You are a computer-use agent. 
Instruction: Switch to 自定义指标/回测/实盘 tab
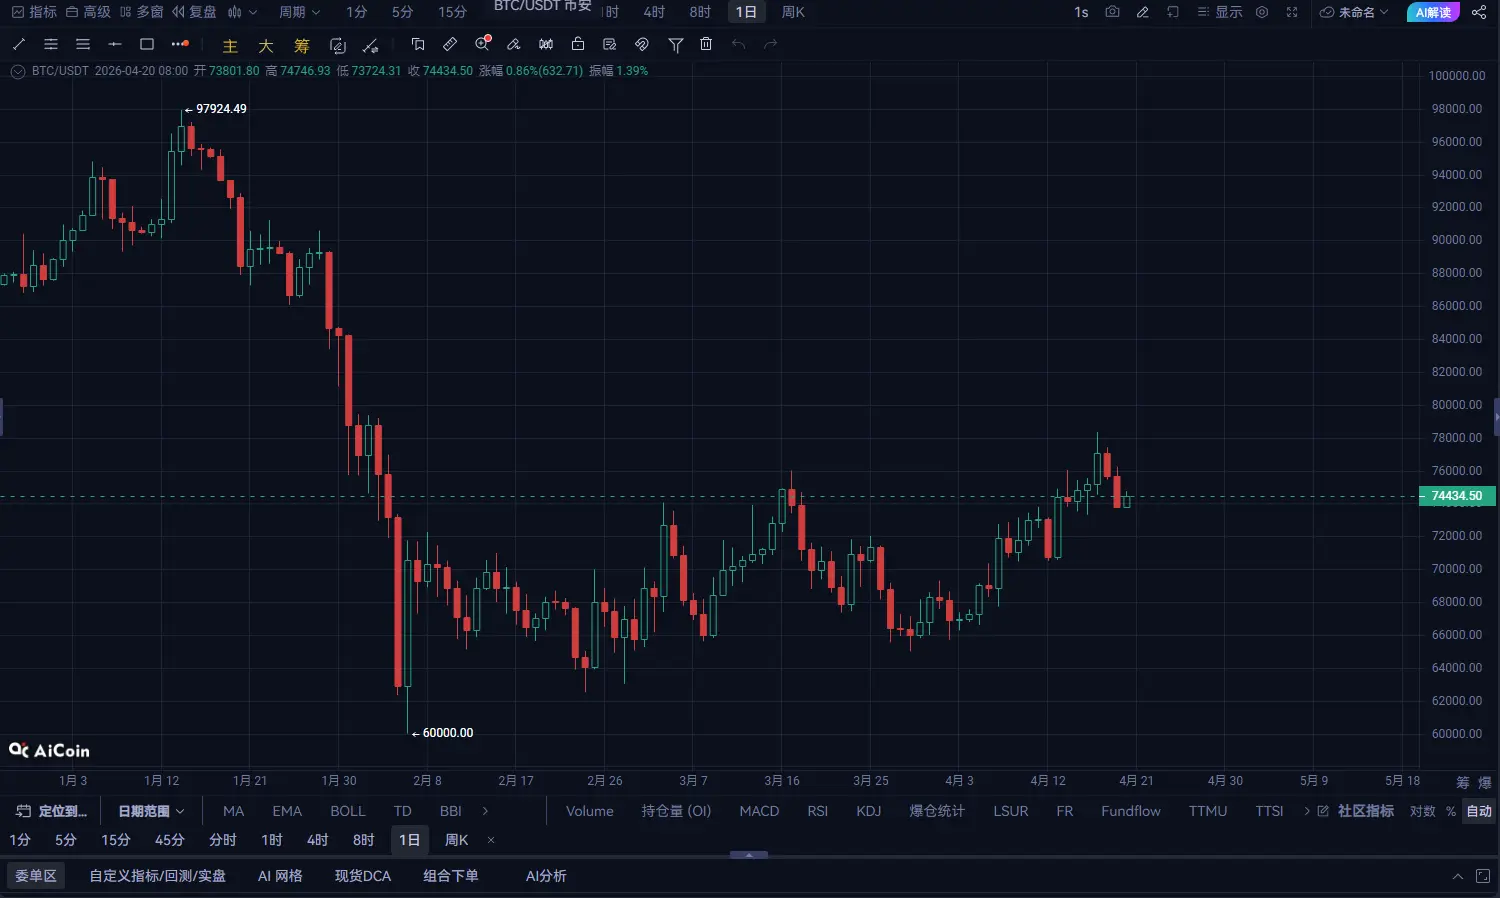158,876
